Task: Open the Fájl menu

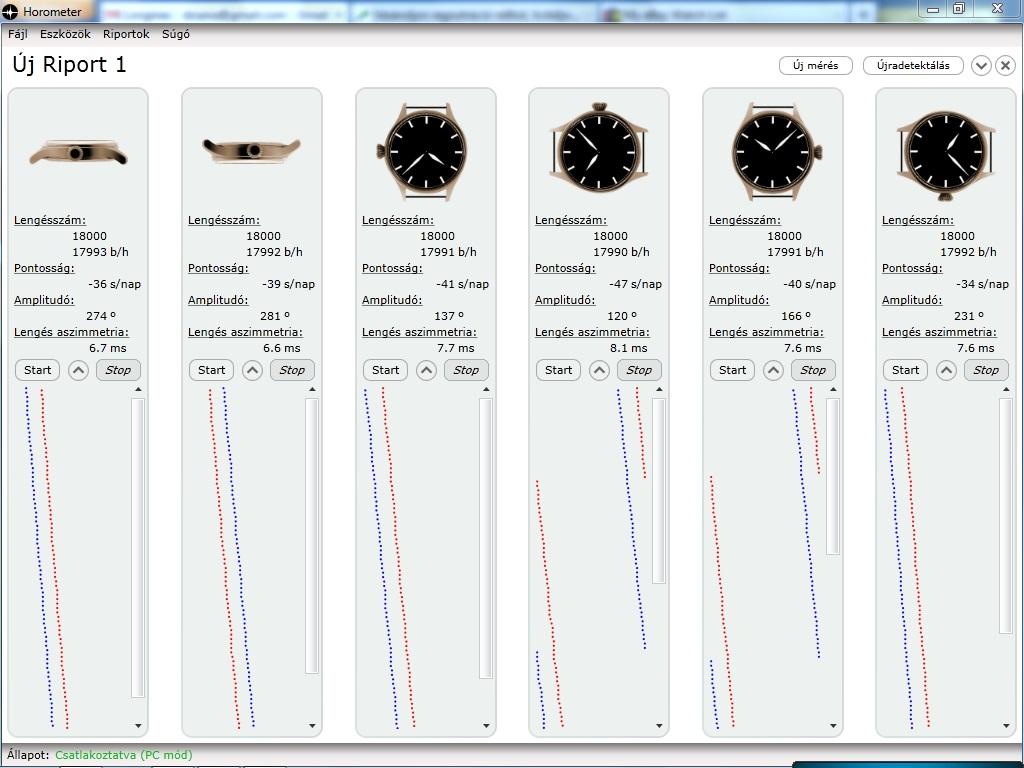Action: pyautogui.click(x=18, y=34)
